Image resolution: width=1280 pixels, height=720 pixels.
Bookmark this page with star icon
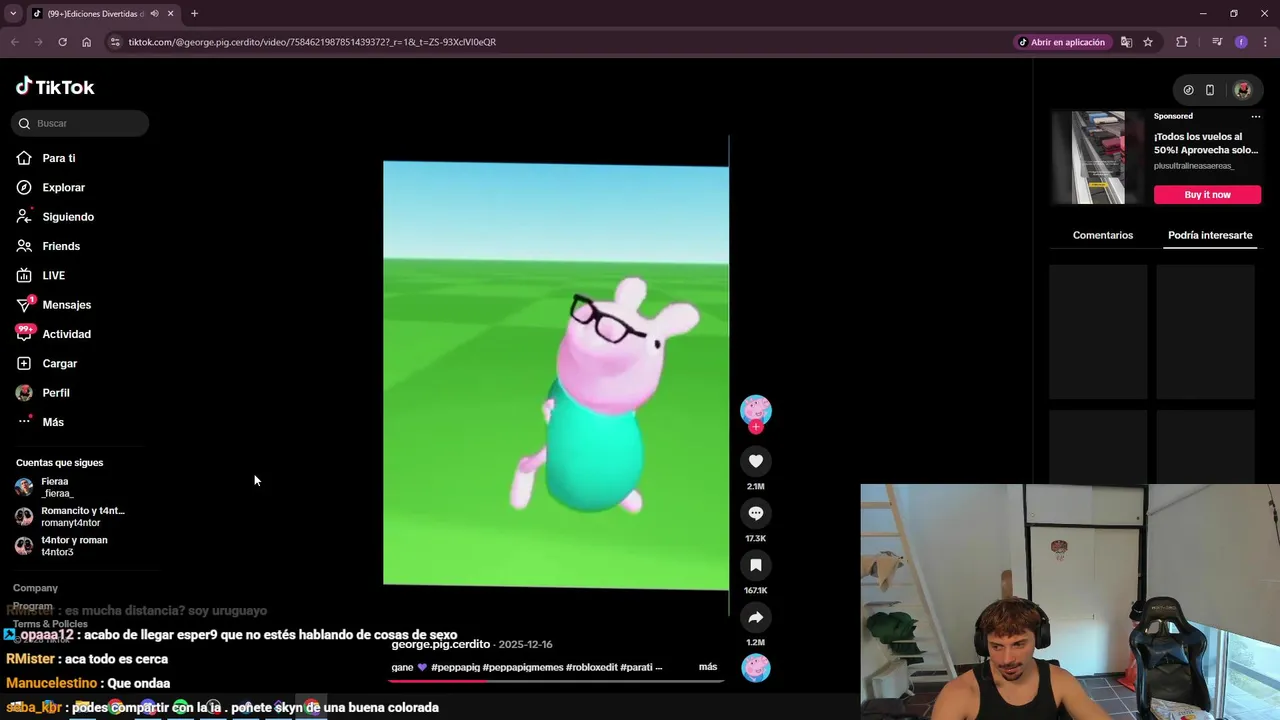point(1148,42)
